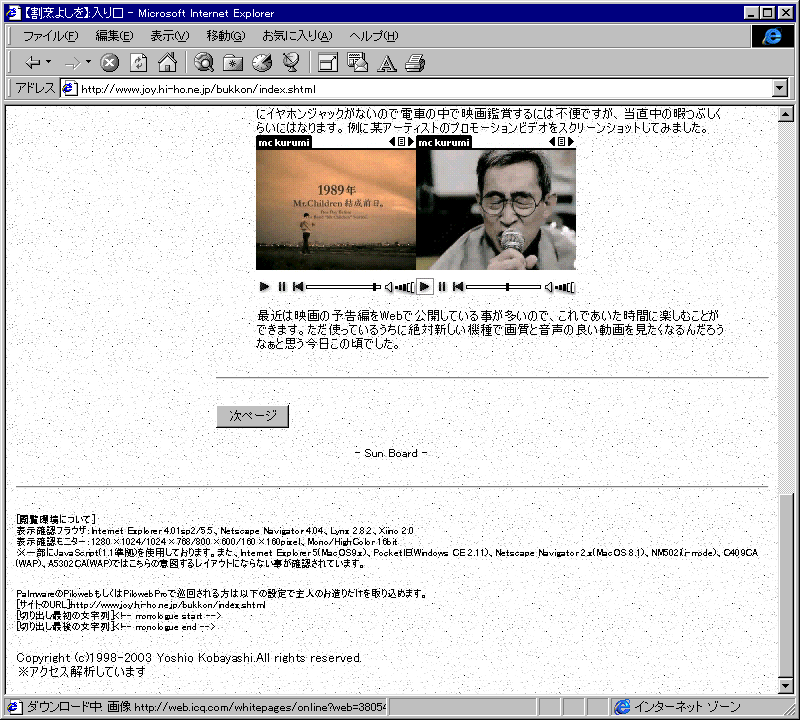Click the Internet Explorer logo throbber
The image size is (800, 720).
coord(772,36)
